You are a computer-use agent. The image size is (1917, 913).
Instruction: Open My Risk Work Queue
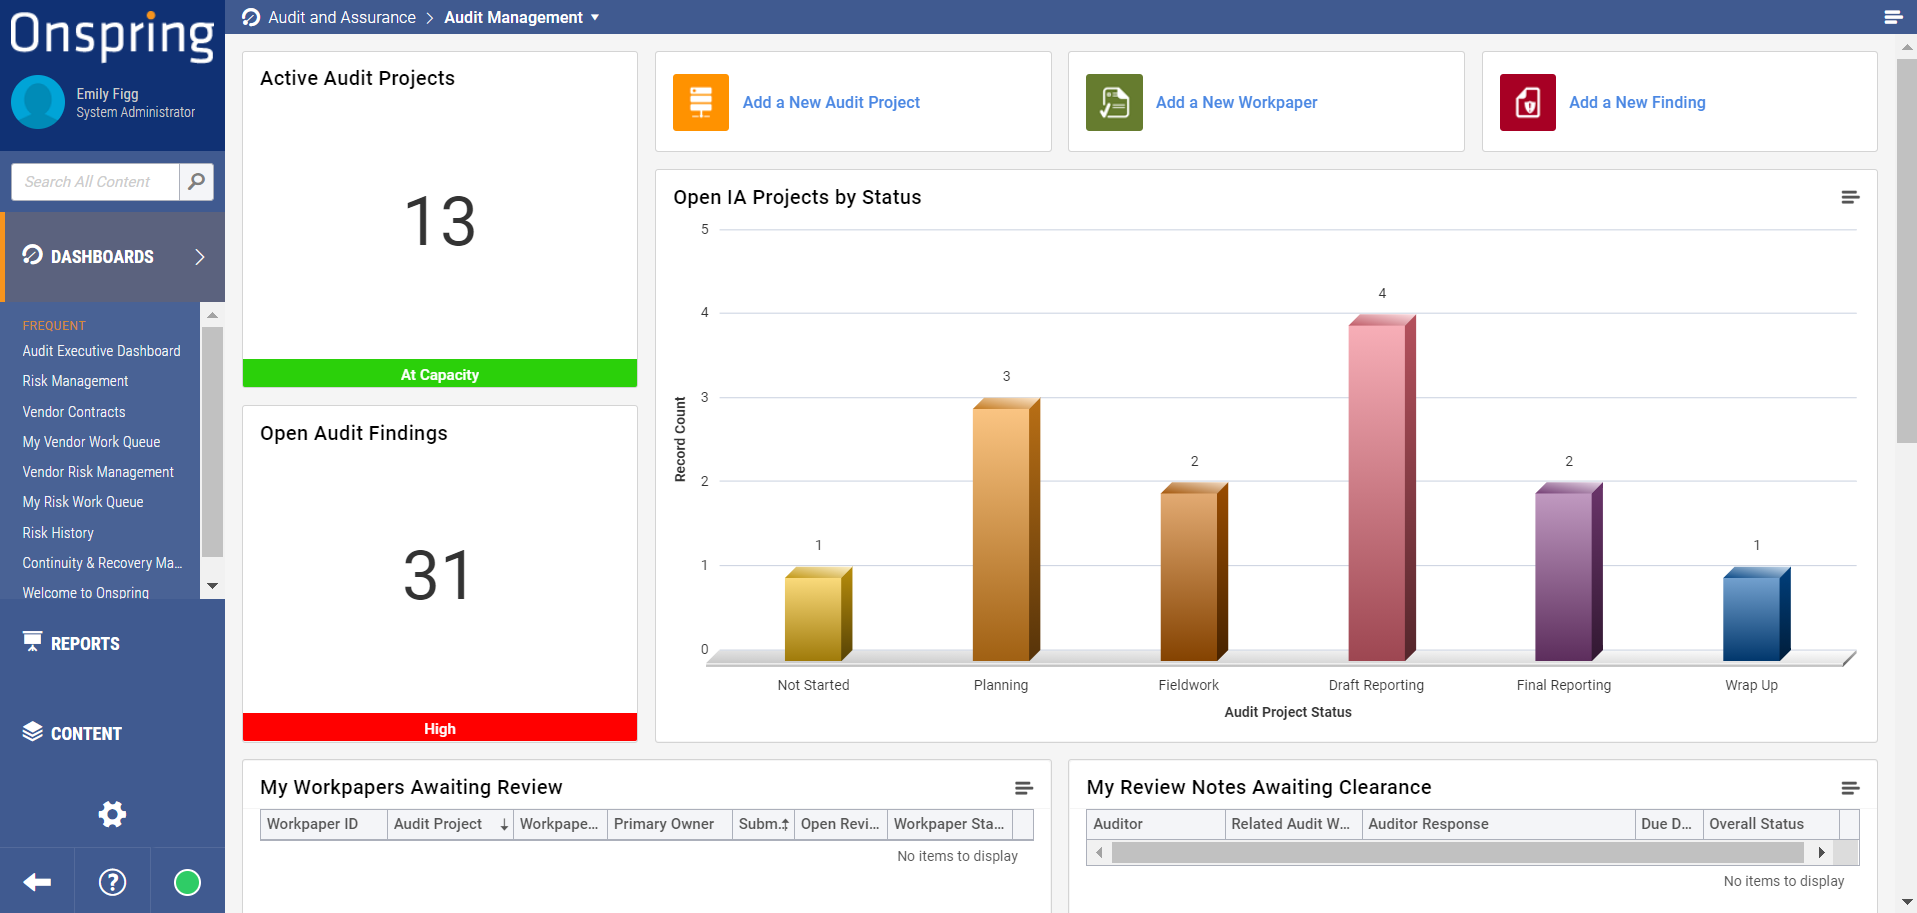pyautogui.click(x=83, y=502)
